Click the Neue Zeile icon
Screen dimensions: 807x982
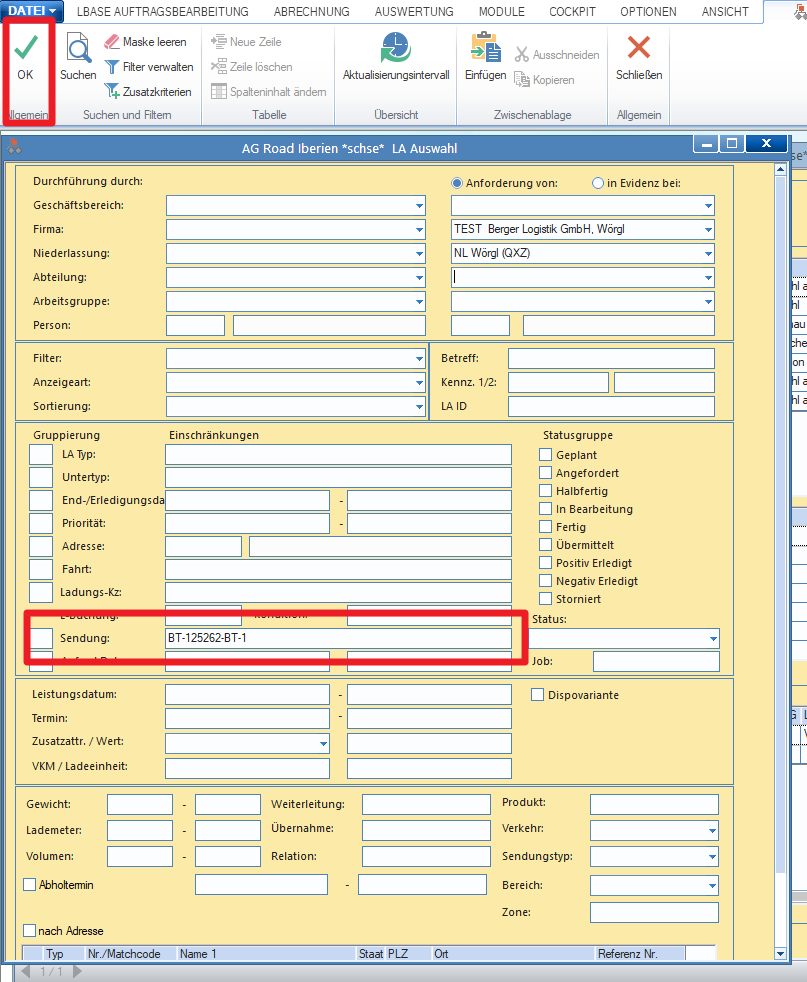[x=218, y=42]
